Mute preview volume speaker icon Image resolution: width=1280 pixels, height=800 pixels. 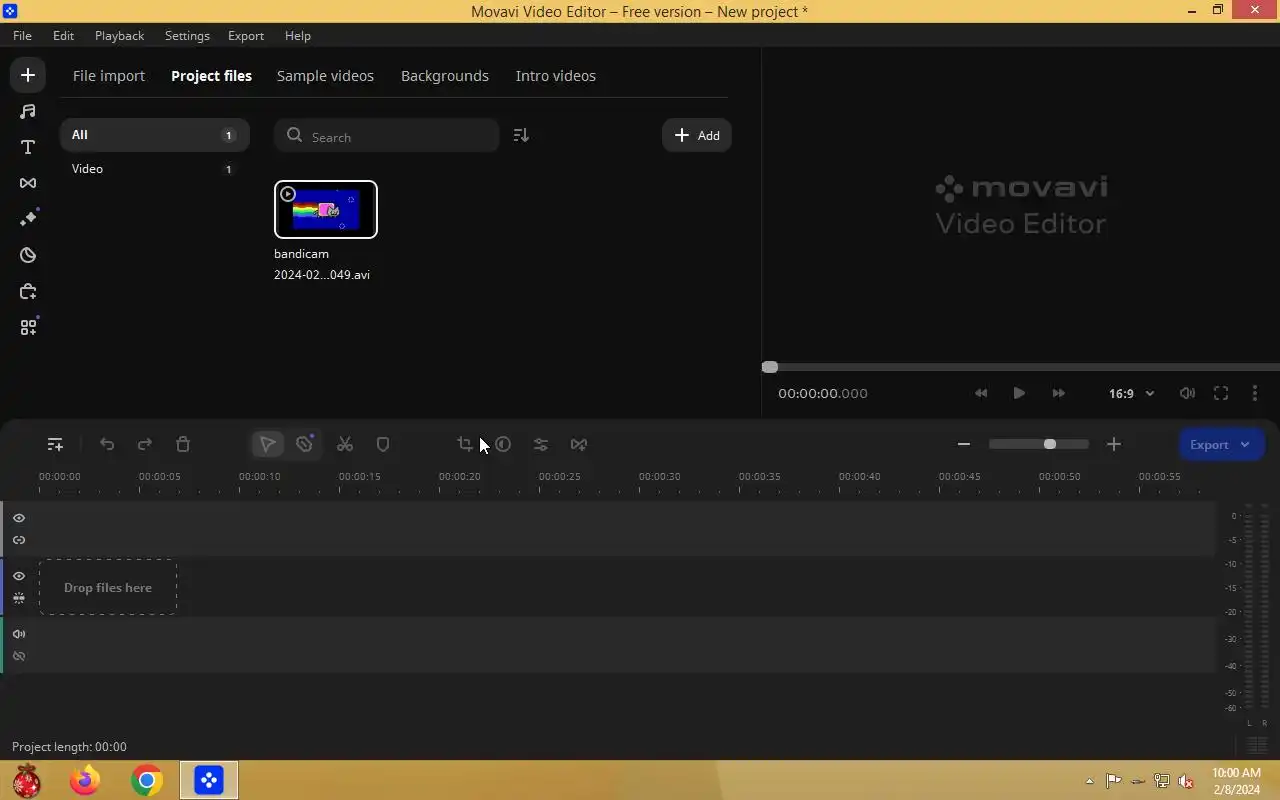1187,393
